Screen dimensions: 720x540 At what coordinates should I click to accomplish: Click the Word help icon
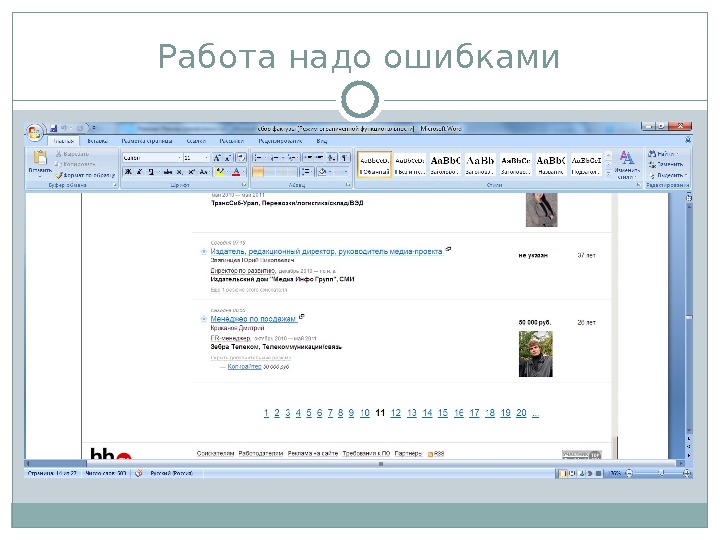(x=687, y=140)
